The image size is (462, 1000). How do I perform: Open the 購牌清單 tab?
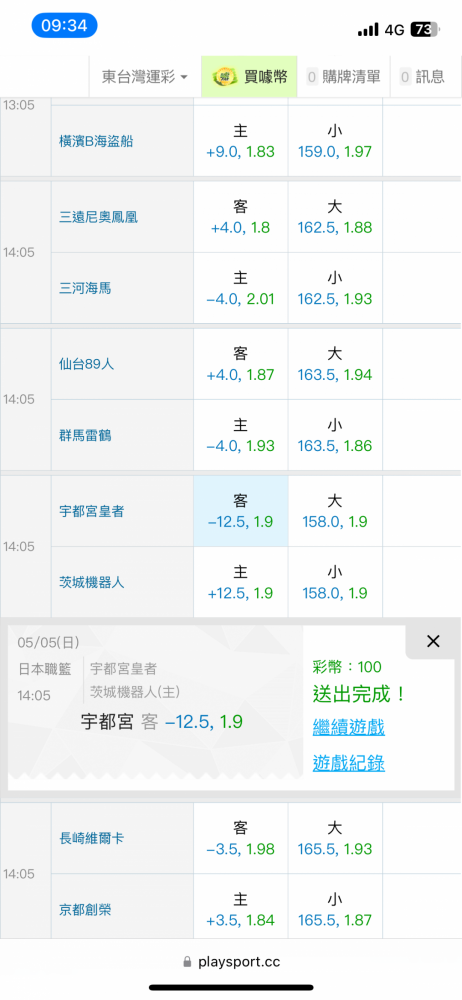[343, 77]
